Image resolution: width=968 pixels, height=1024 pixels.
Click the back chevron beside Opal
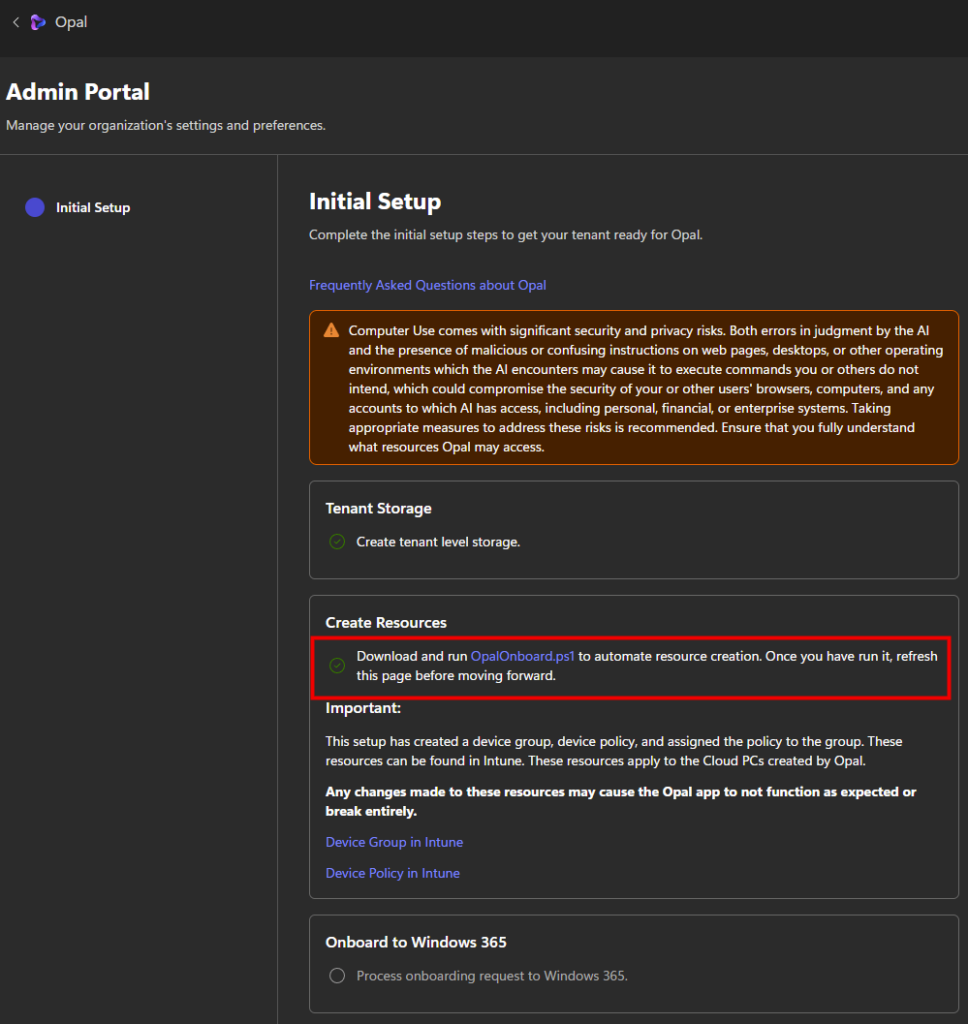(15, 22)
